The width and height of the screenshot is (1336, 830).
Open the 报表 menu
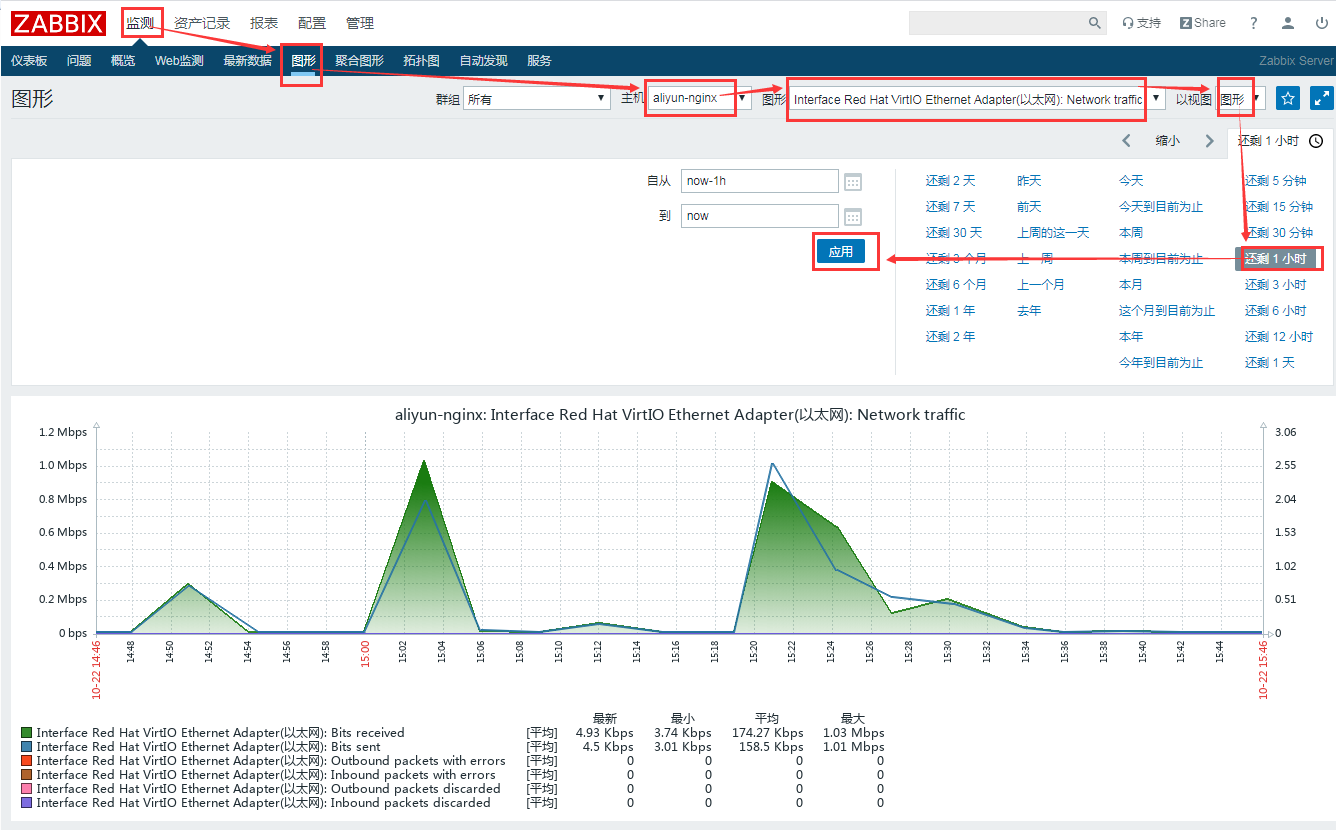[264, 23]
